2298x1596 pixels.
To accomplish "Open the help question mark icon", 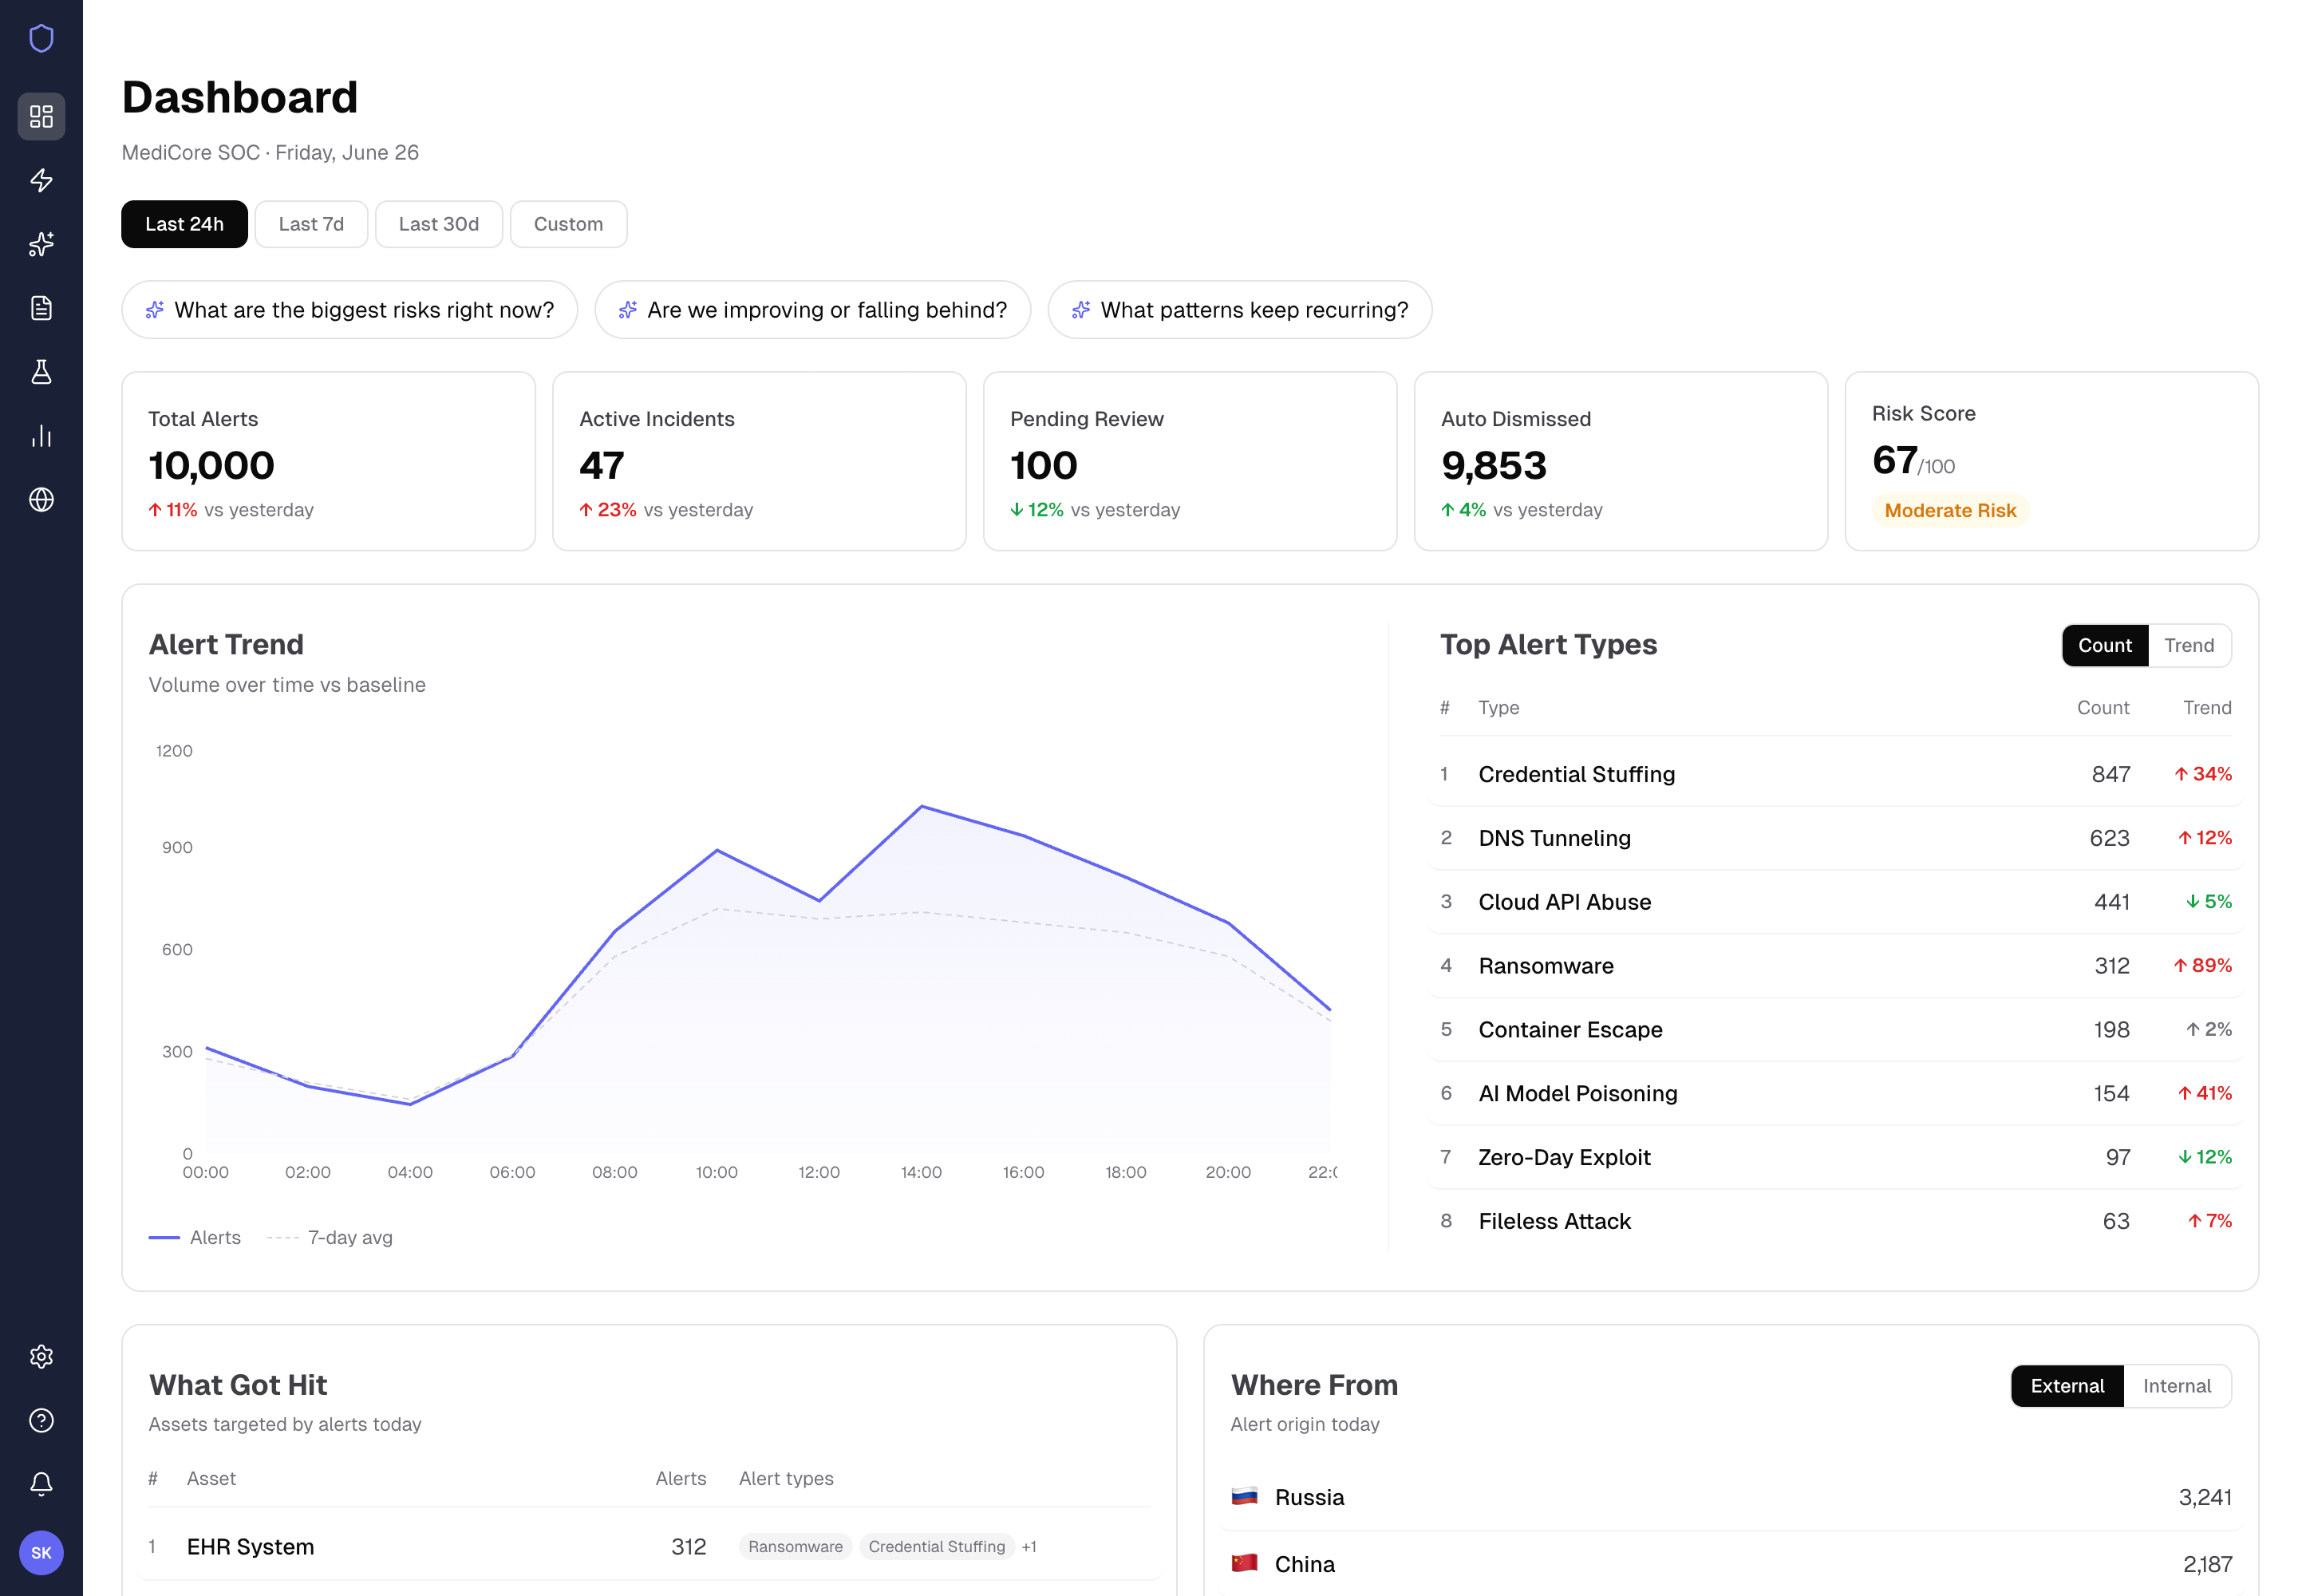I will [41, 1421].
